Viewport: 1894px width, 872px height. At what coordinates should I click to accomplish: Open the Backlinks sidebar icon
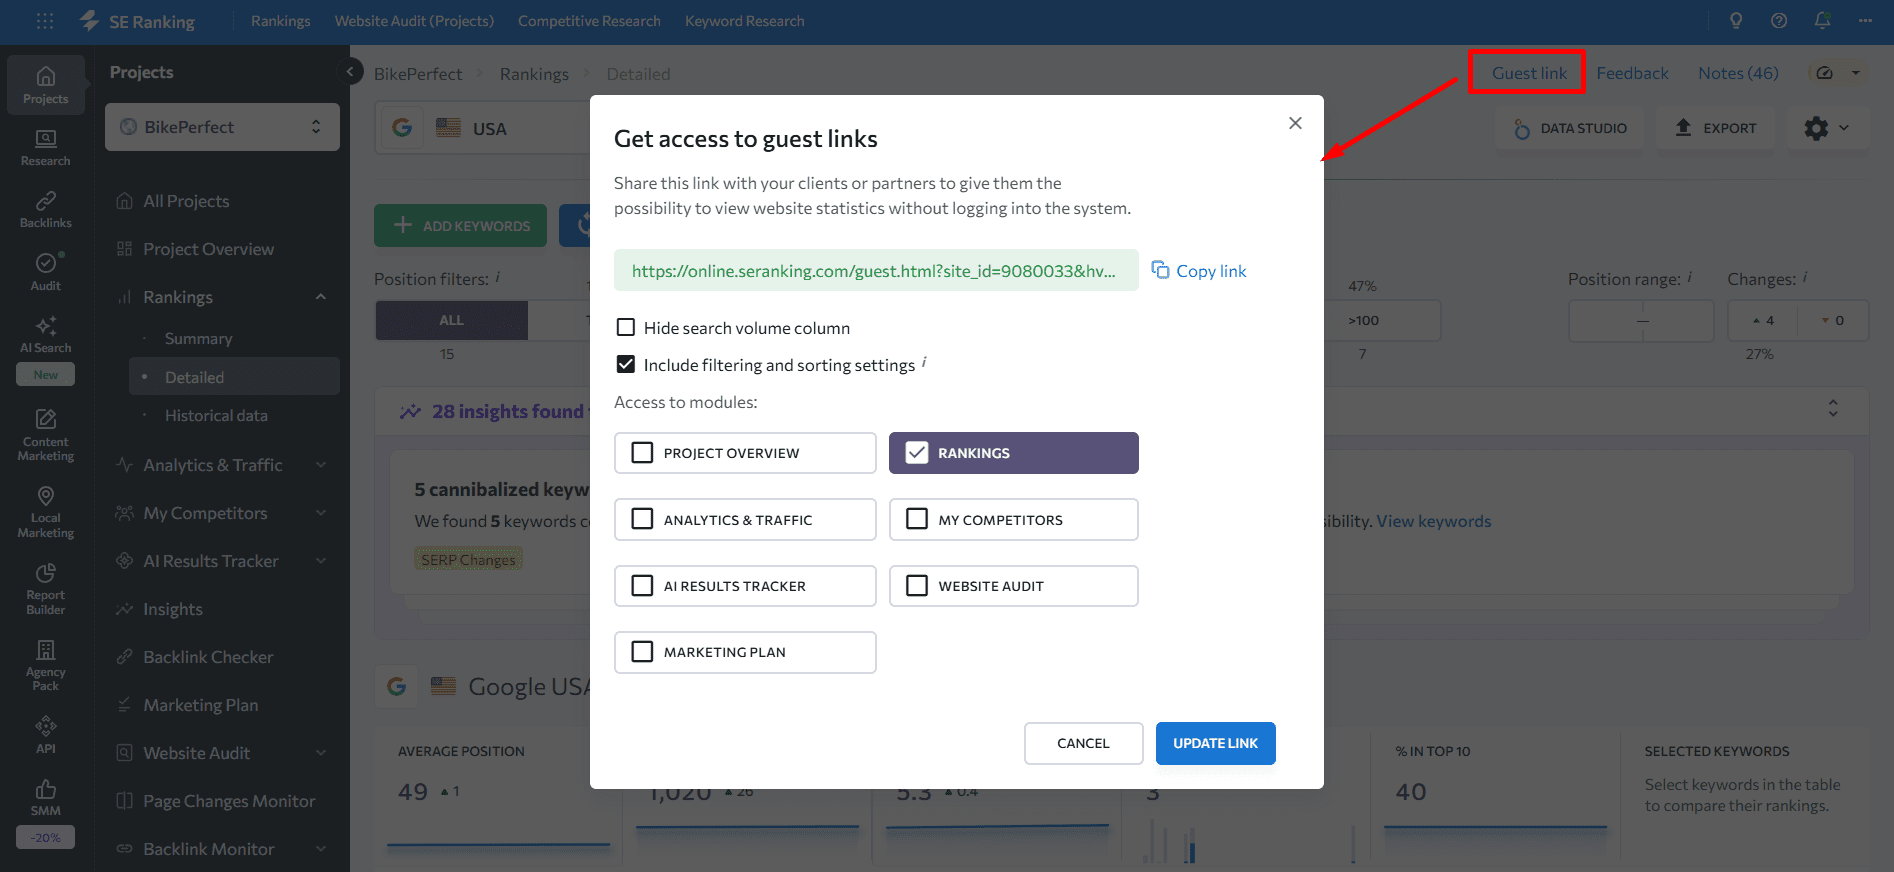coord(46,209)
